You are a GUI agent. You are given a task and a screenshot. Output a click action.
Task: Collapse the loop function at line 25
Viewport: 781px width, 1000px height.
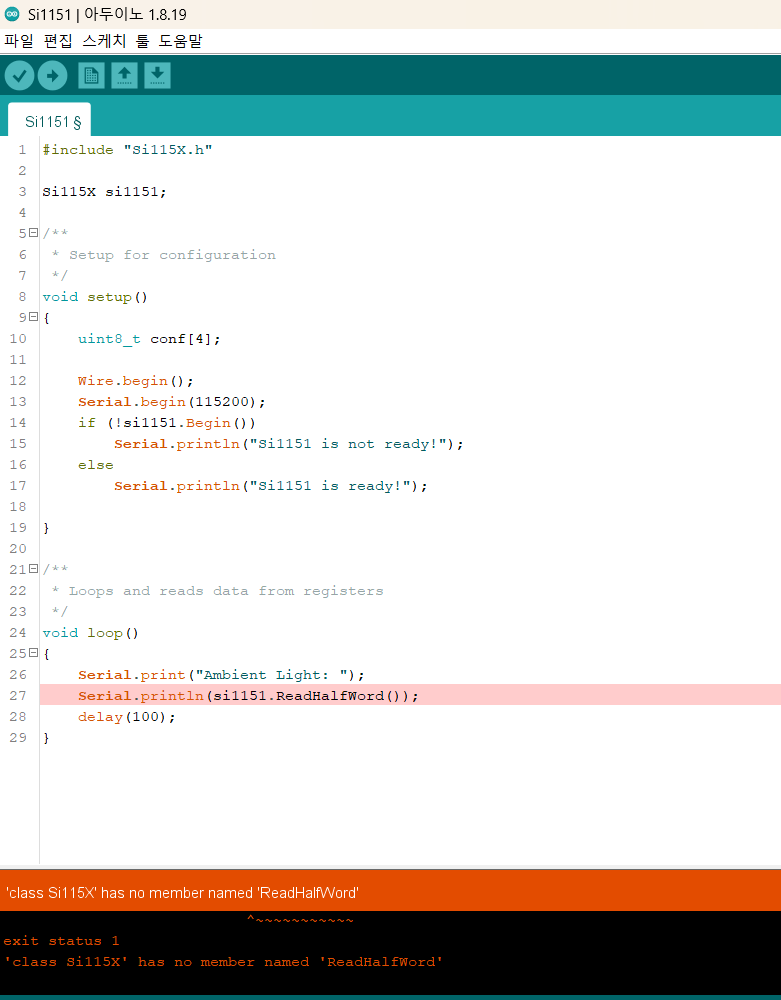34,653
